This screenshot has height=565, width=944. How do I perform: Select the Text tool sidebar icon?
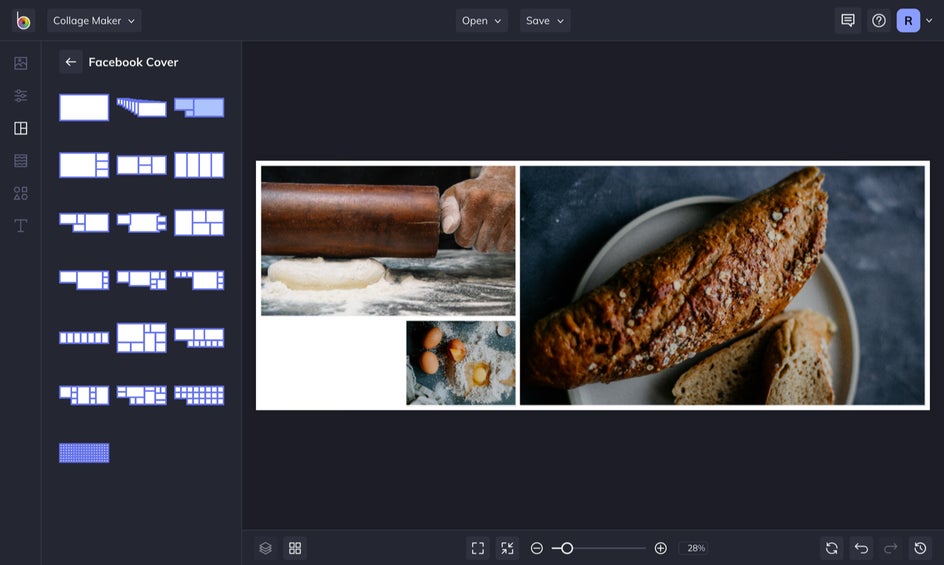pos(20,226)
